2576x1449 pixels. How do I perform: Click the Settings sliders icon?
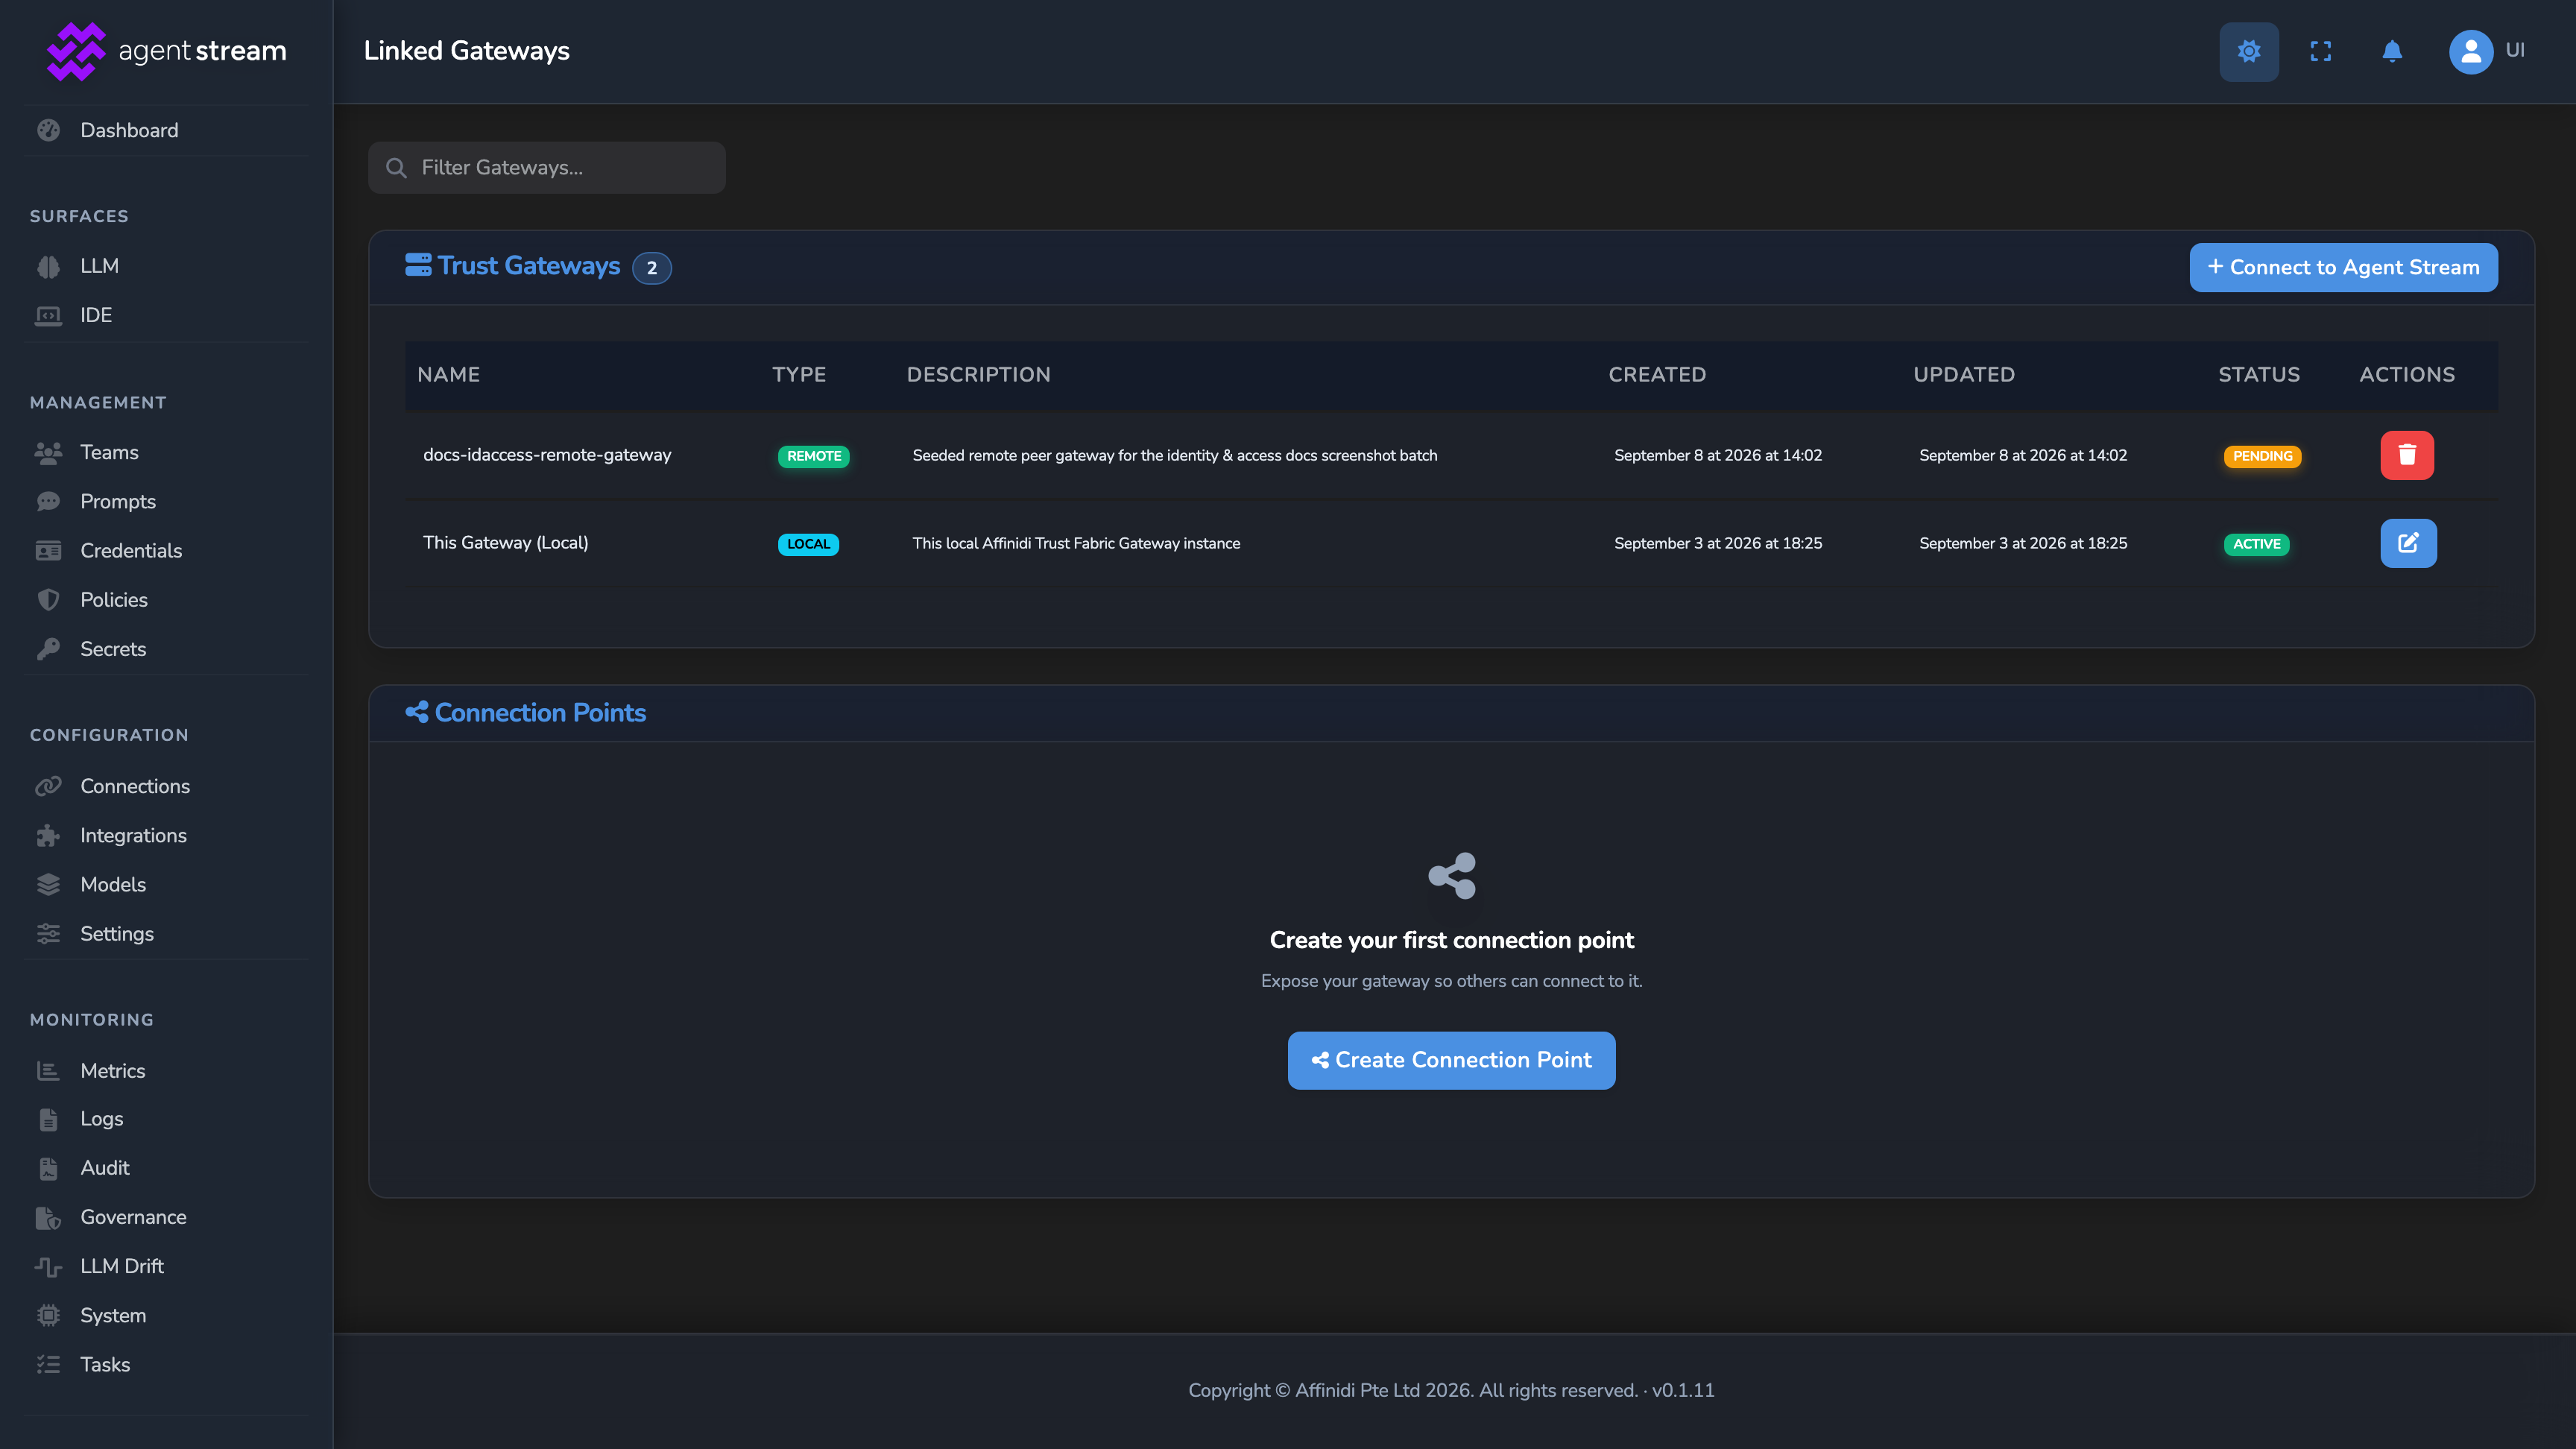[x=48, y=933]
